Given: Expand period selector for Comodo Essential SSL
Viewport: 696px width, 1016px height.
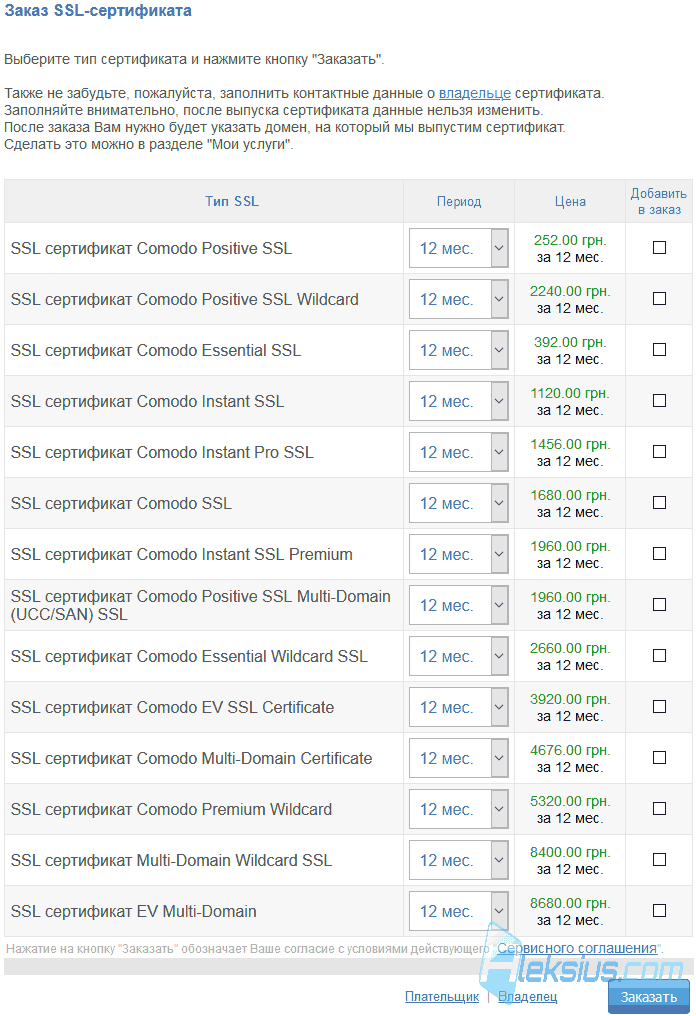Looking at the screenshot, I should (459, 351).
